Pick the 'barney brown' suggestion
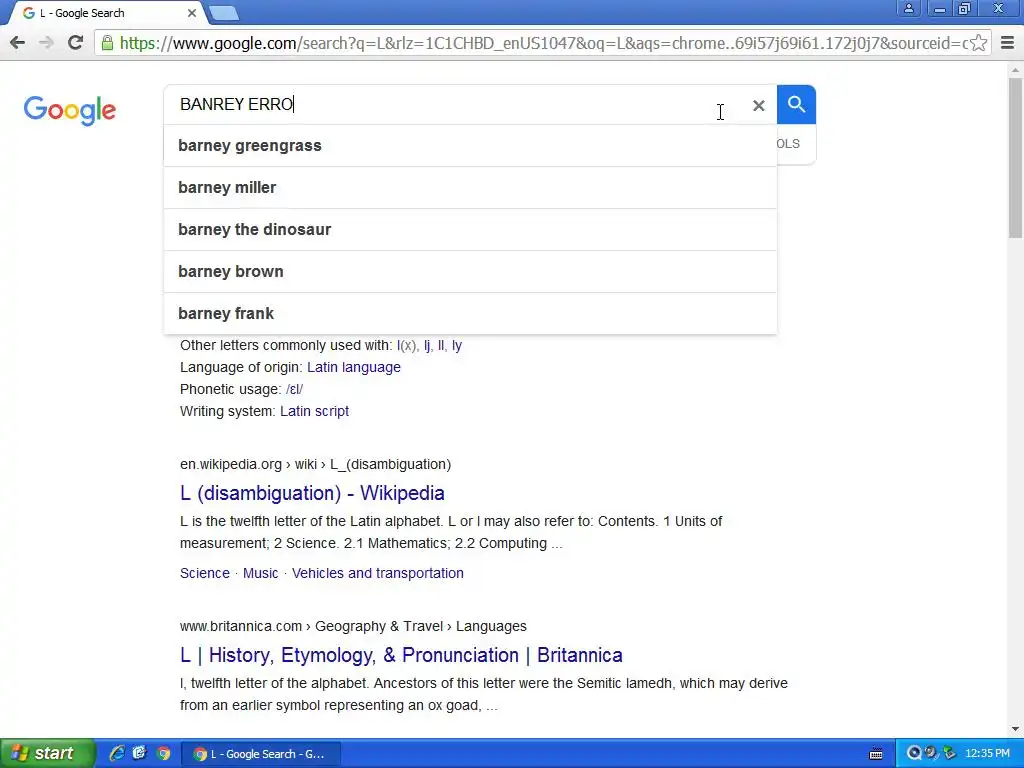 point(470,272)
